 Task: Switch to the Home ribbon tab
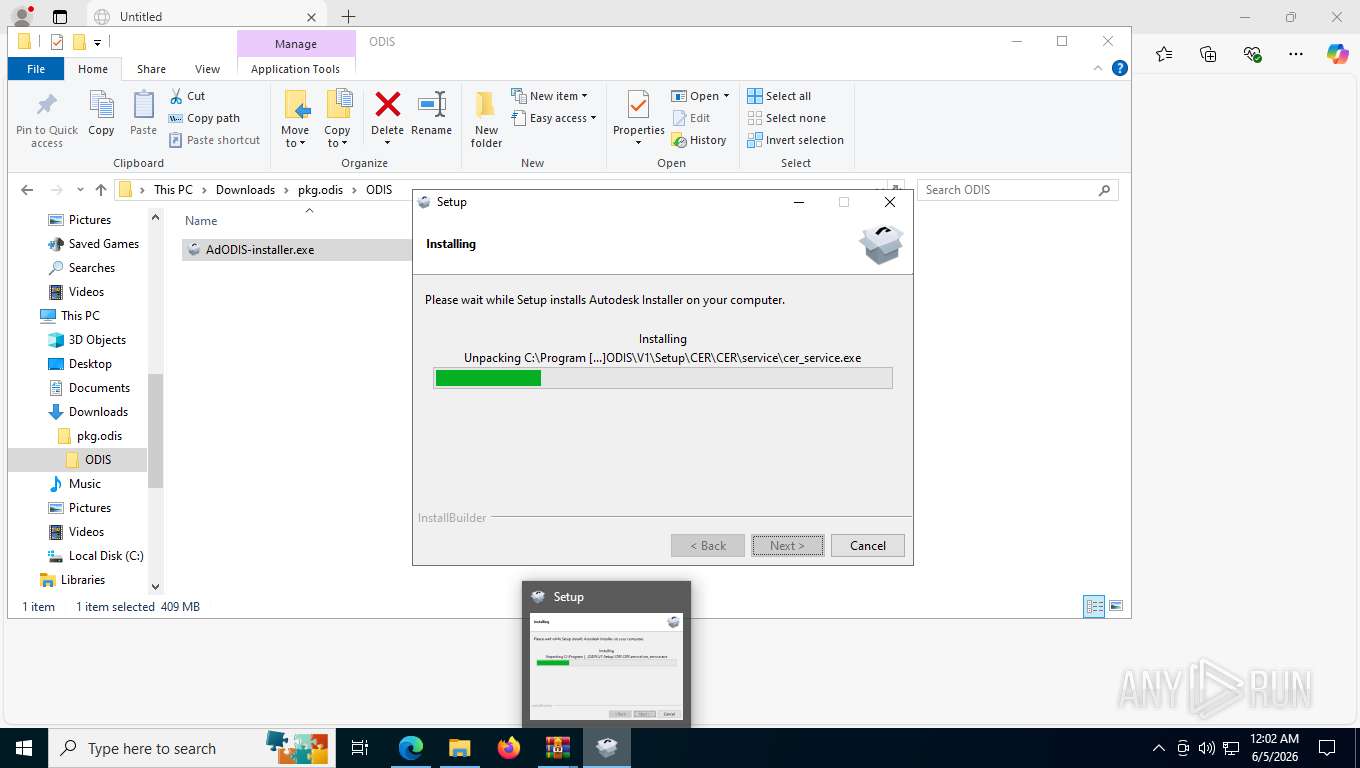tap(93, 69)
